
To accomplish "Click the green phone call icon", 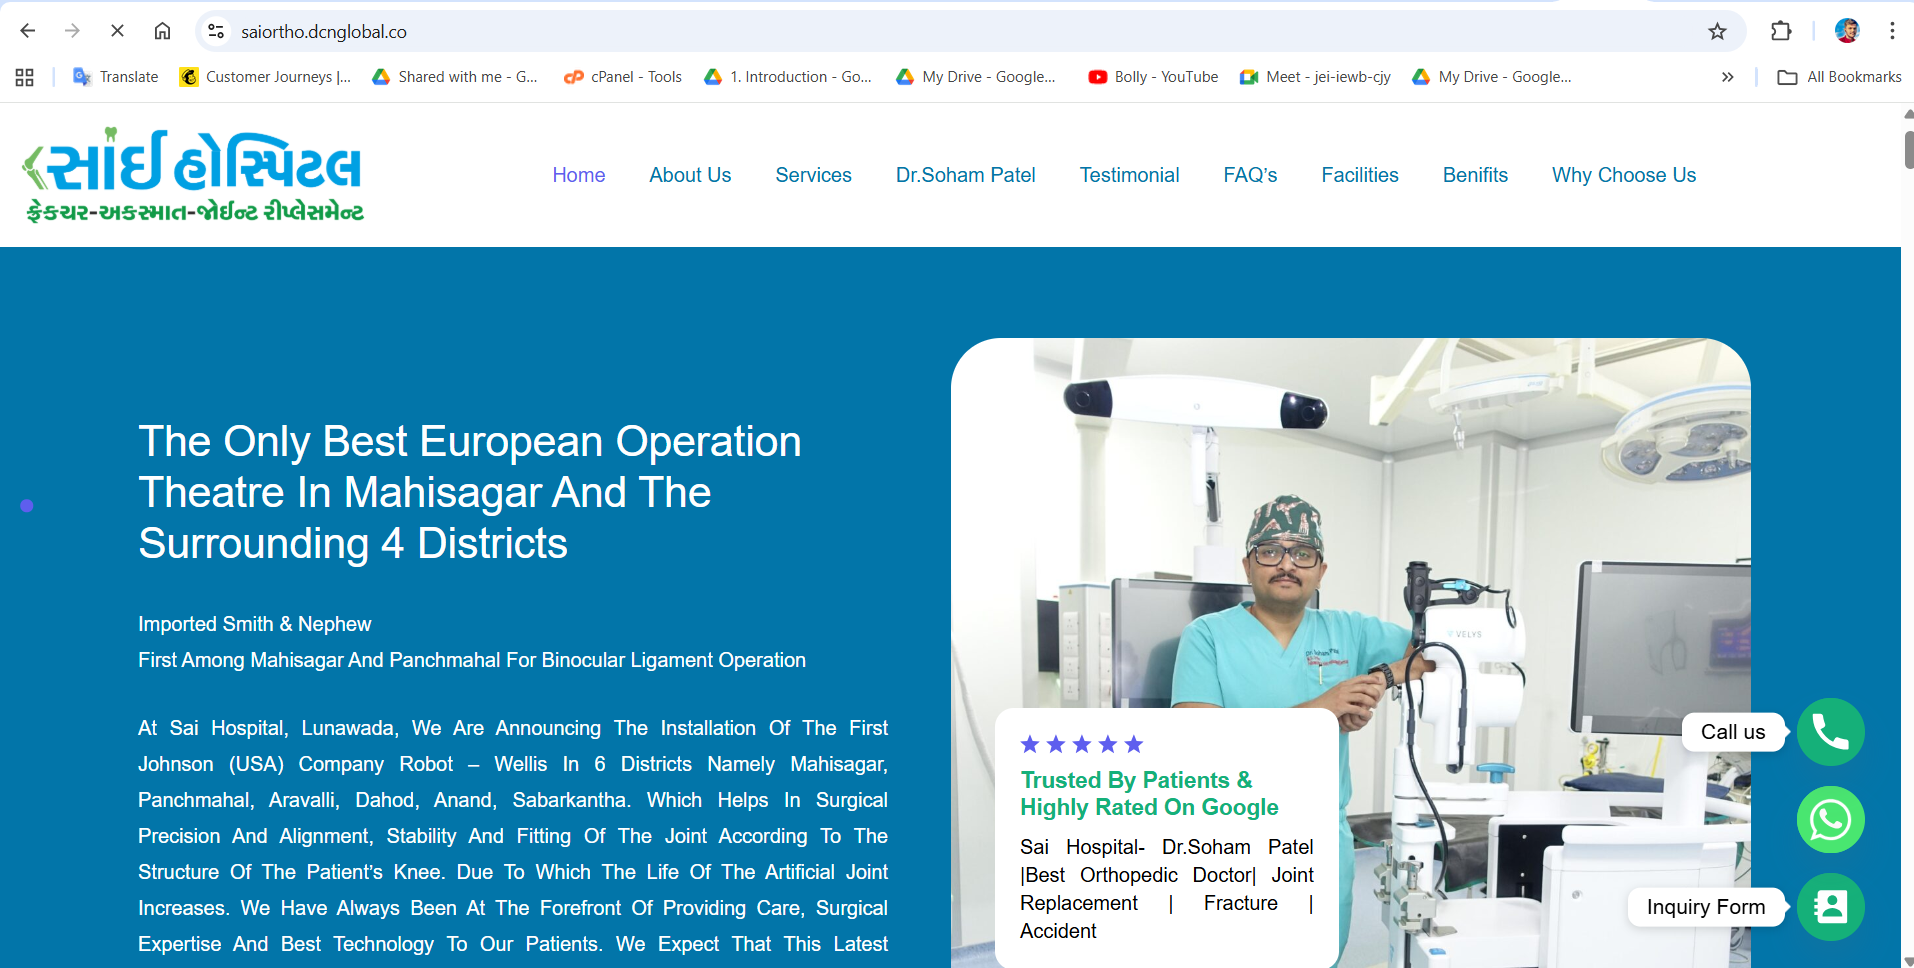I will pos(1830,732).
